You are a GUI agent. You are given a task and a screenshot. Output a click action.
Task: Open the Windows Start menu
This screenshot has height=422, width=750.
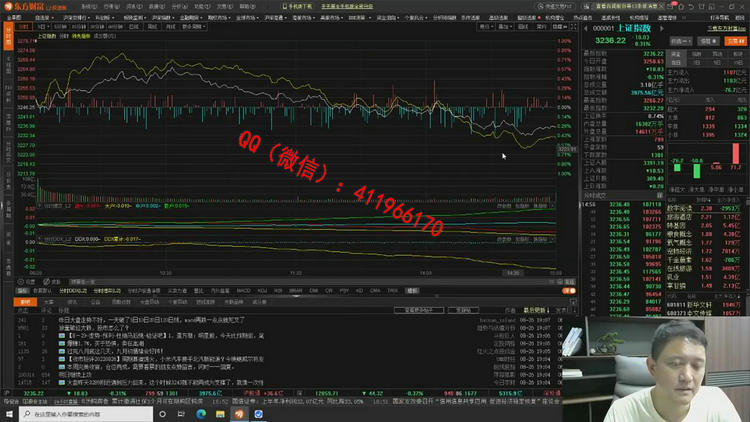(9, 414)
